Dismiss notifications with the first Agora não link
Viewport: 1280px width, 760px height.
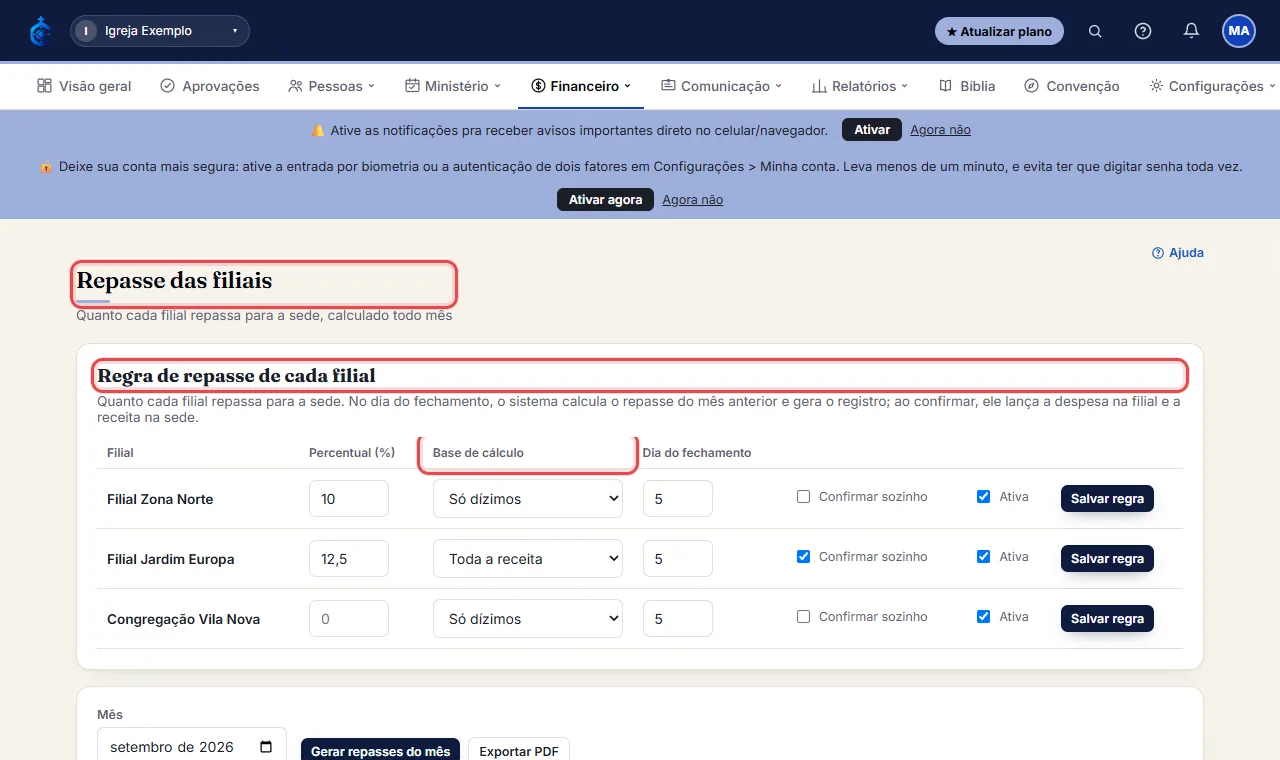[x=940, y=130]
